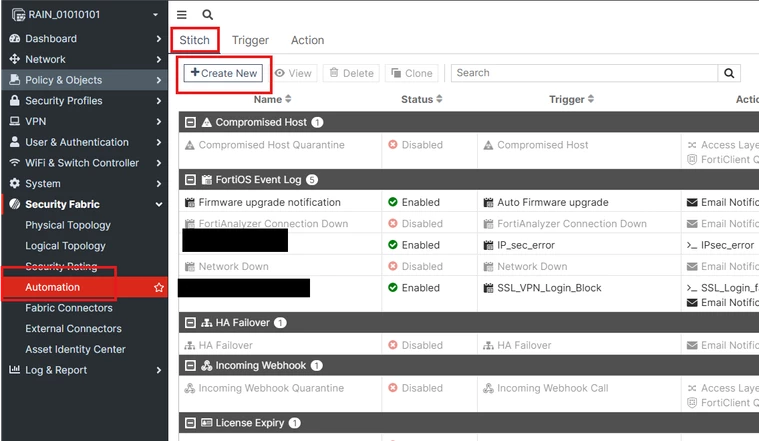Open the Dashboard sidebar menu
The height and width of the screenshot is (441, 759).
tap(85, 38)
